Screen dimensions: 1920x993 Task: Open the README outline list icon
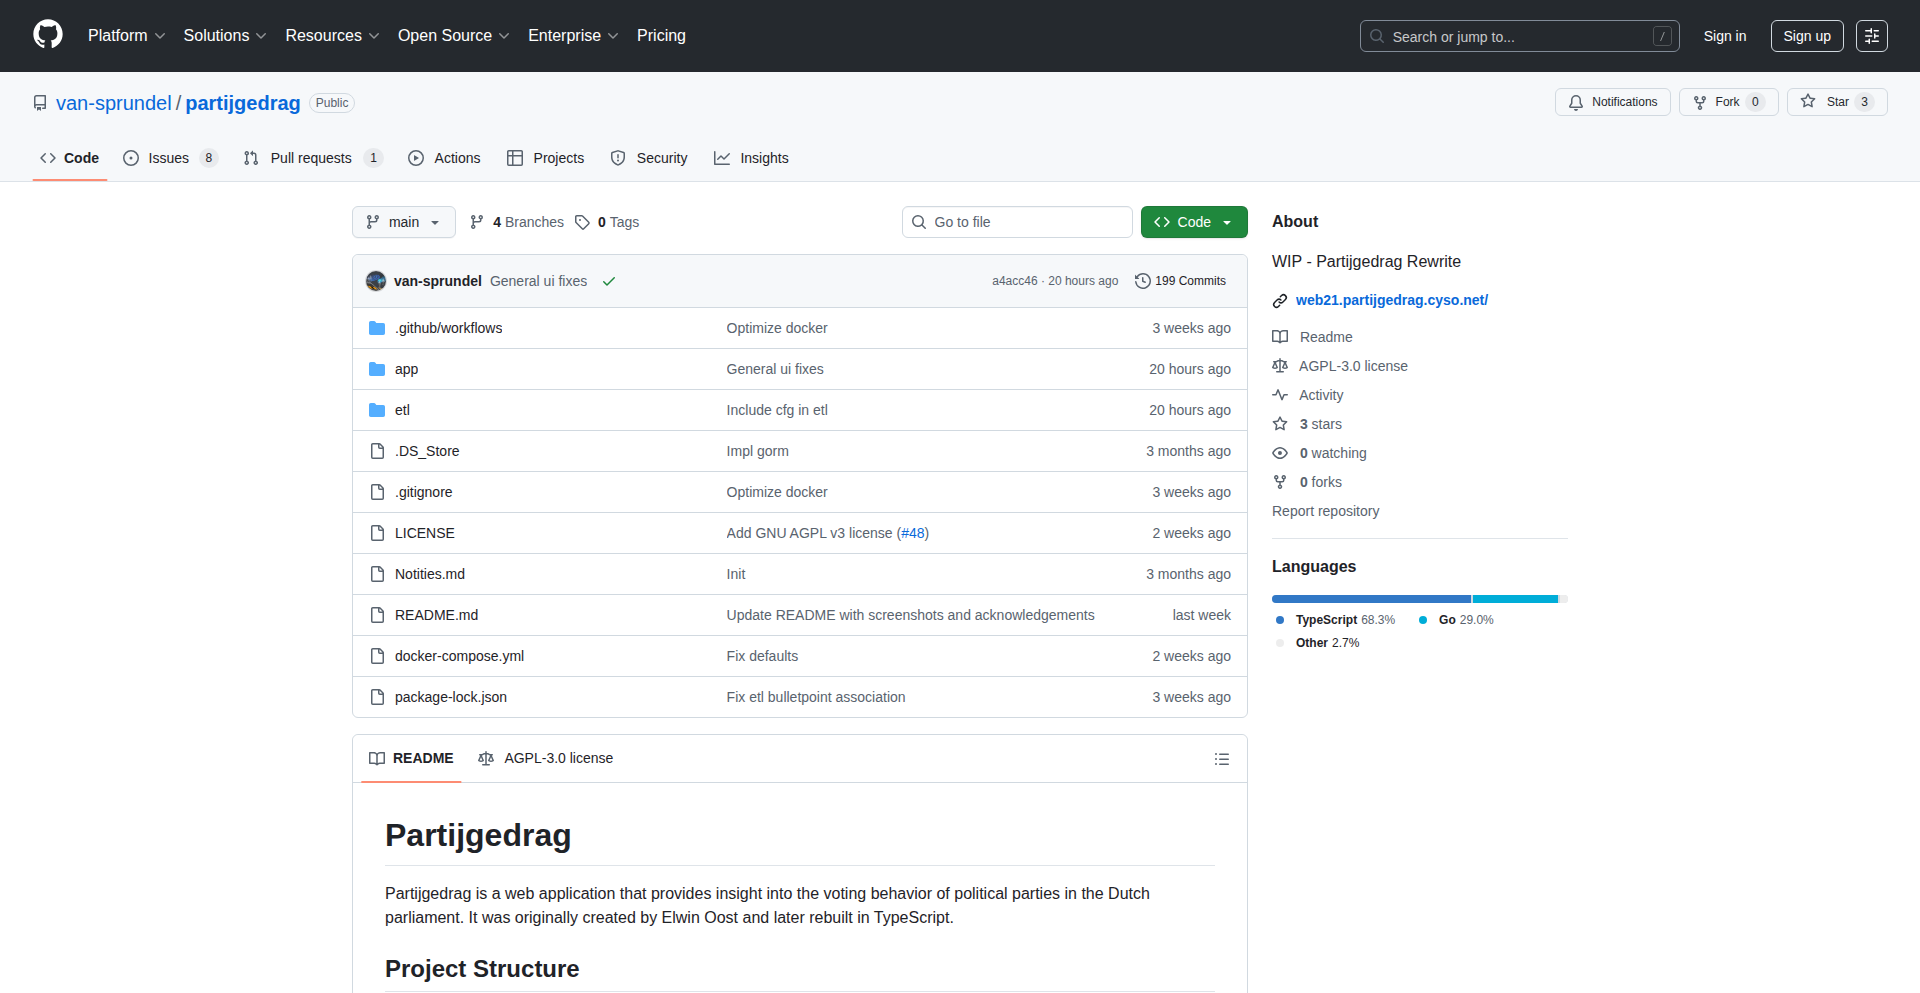[x=1221, y=759]
